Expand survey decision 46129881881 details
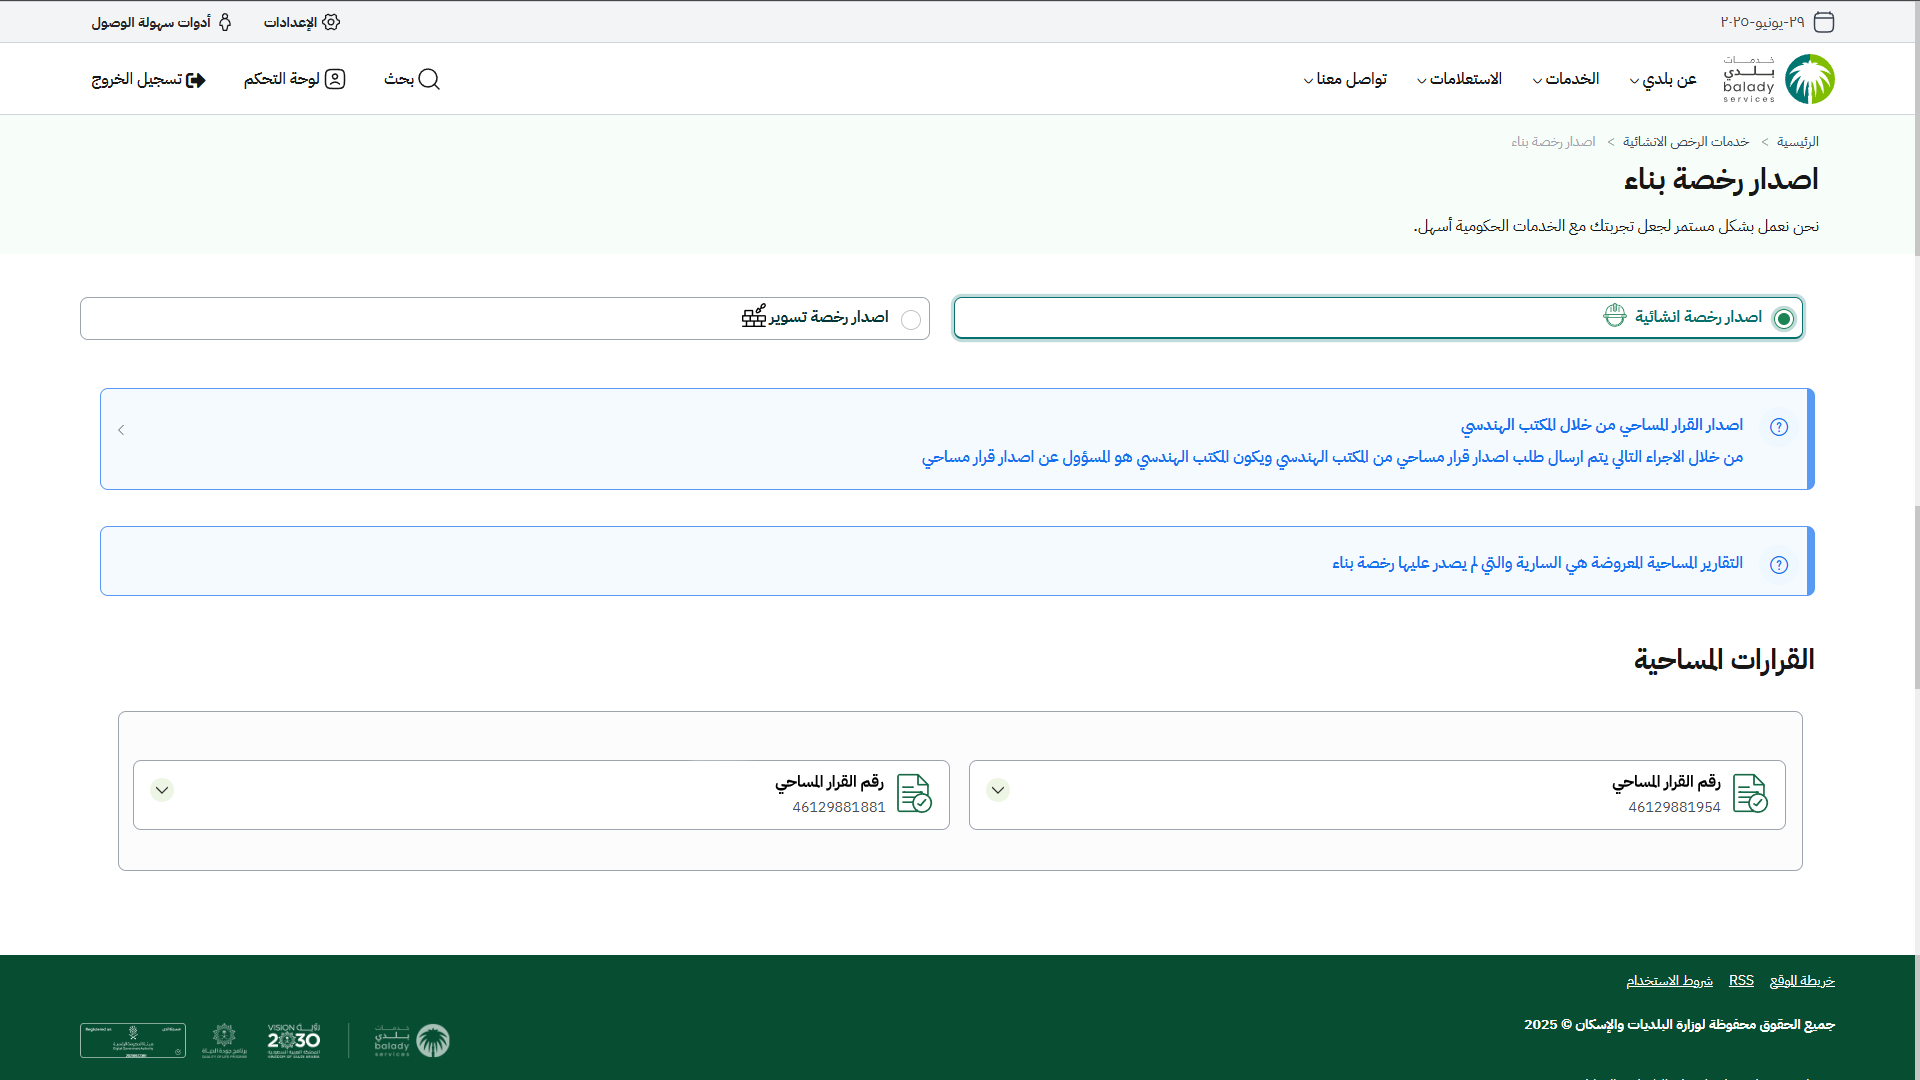This screenshot has height=1080, width=1920. (162, 790)
